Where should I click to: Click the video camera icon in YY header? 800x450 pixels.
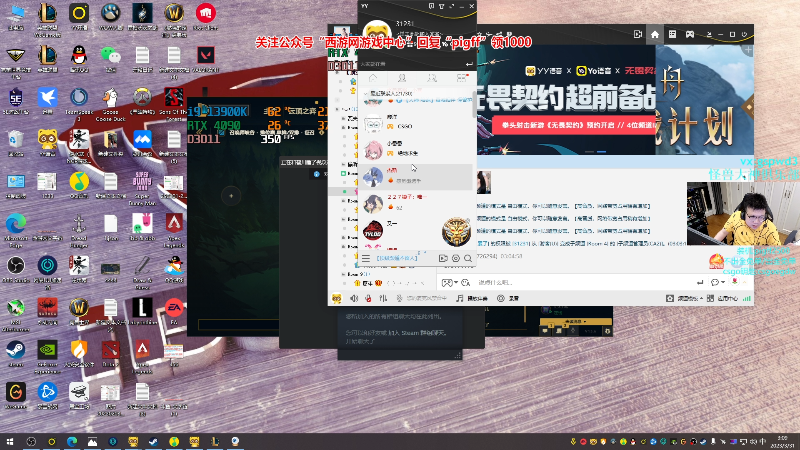[638, 34]
